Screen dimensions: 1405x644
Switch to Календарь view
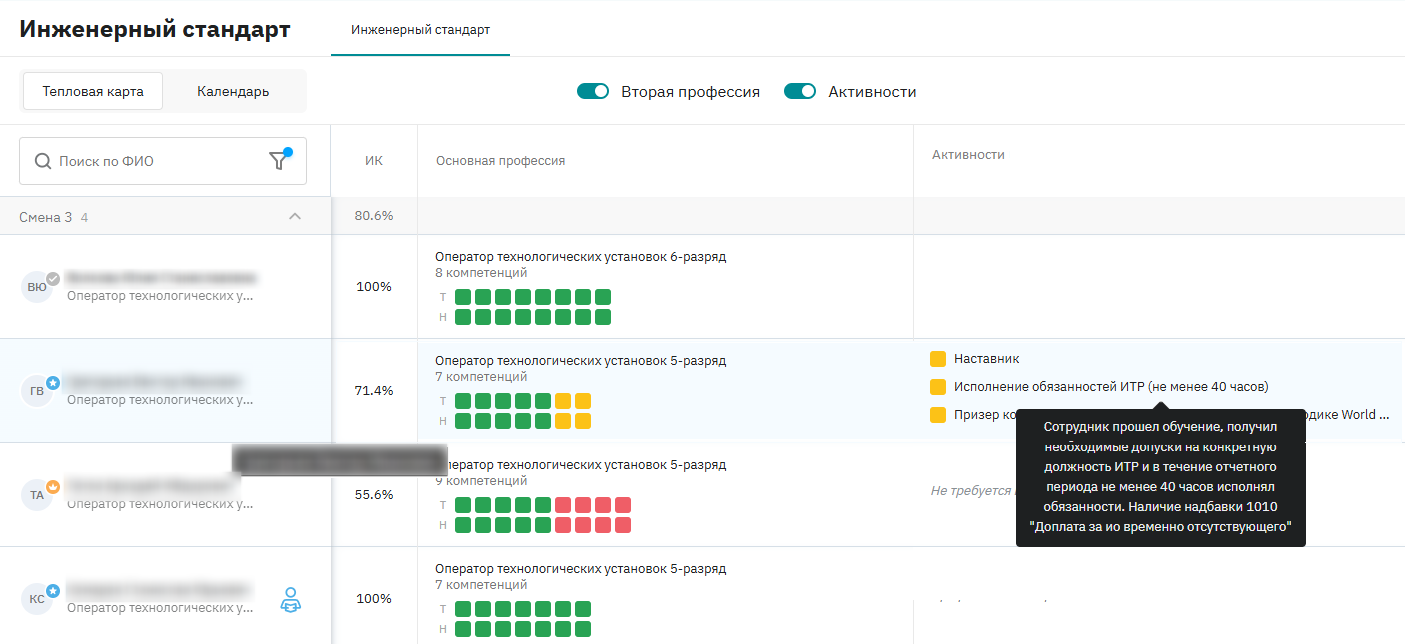[x=233, y=92]
